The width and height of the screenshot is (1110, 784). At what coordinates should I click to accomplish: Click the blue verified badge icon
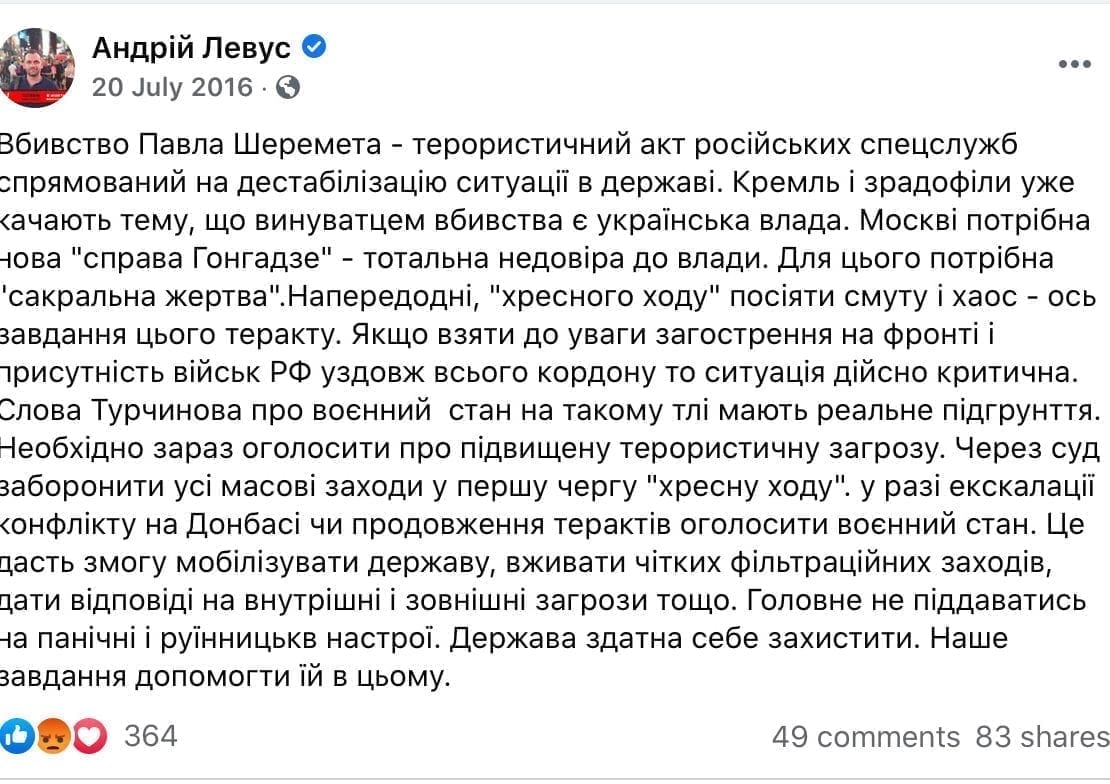(314, 47)
